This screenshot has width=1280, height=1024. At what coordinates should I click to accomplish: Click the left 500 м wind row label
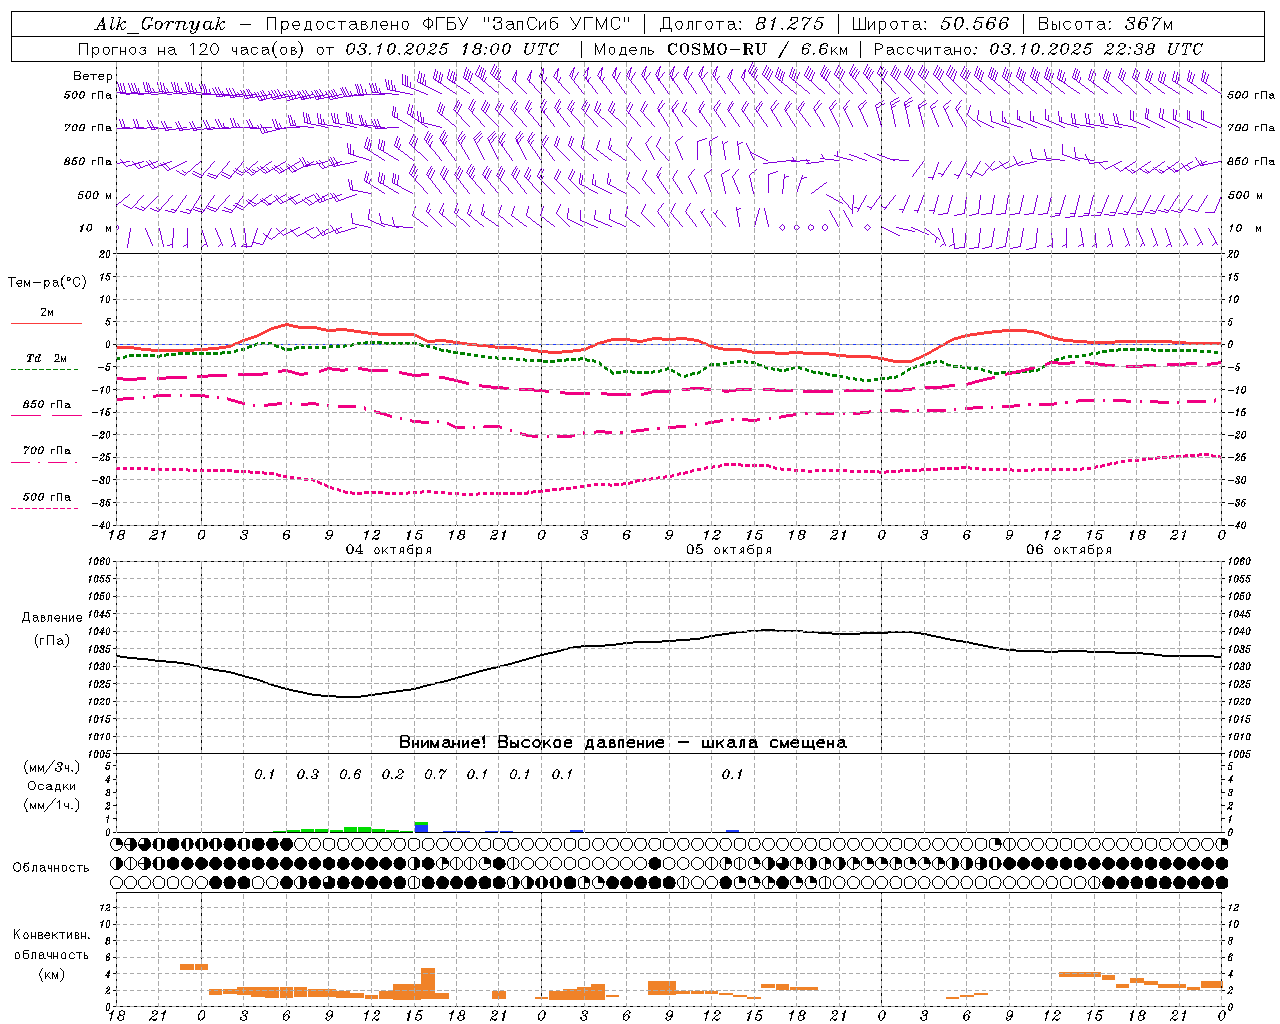(x=95, y=195)
